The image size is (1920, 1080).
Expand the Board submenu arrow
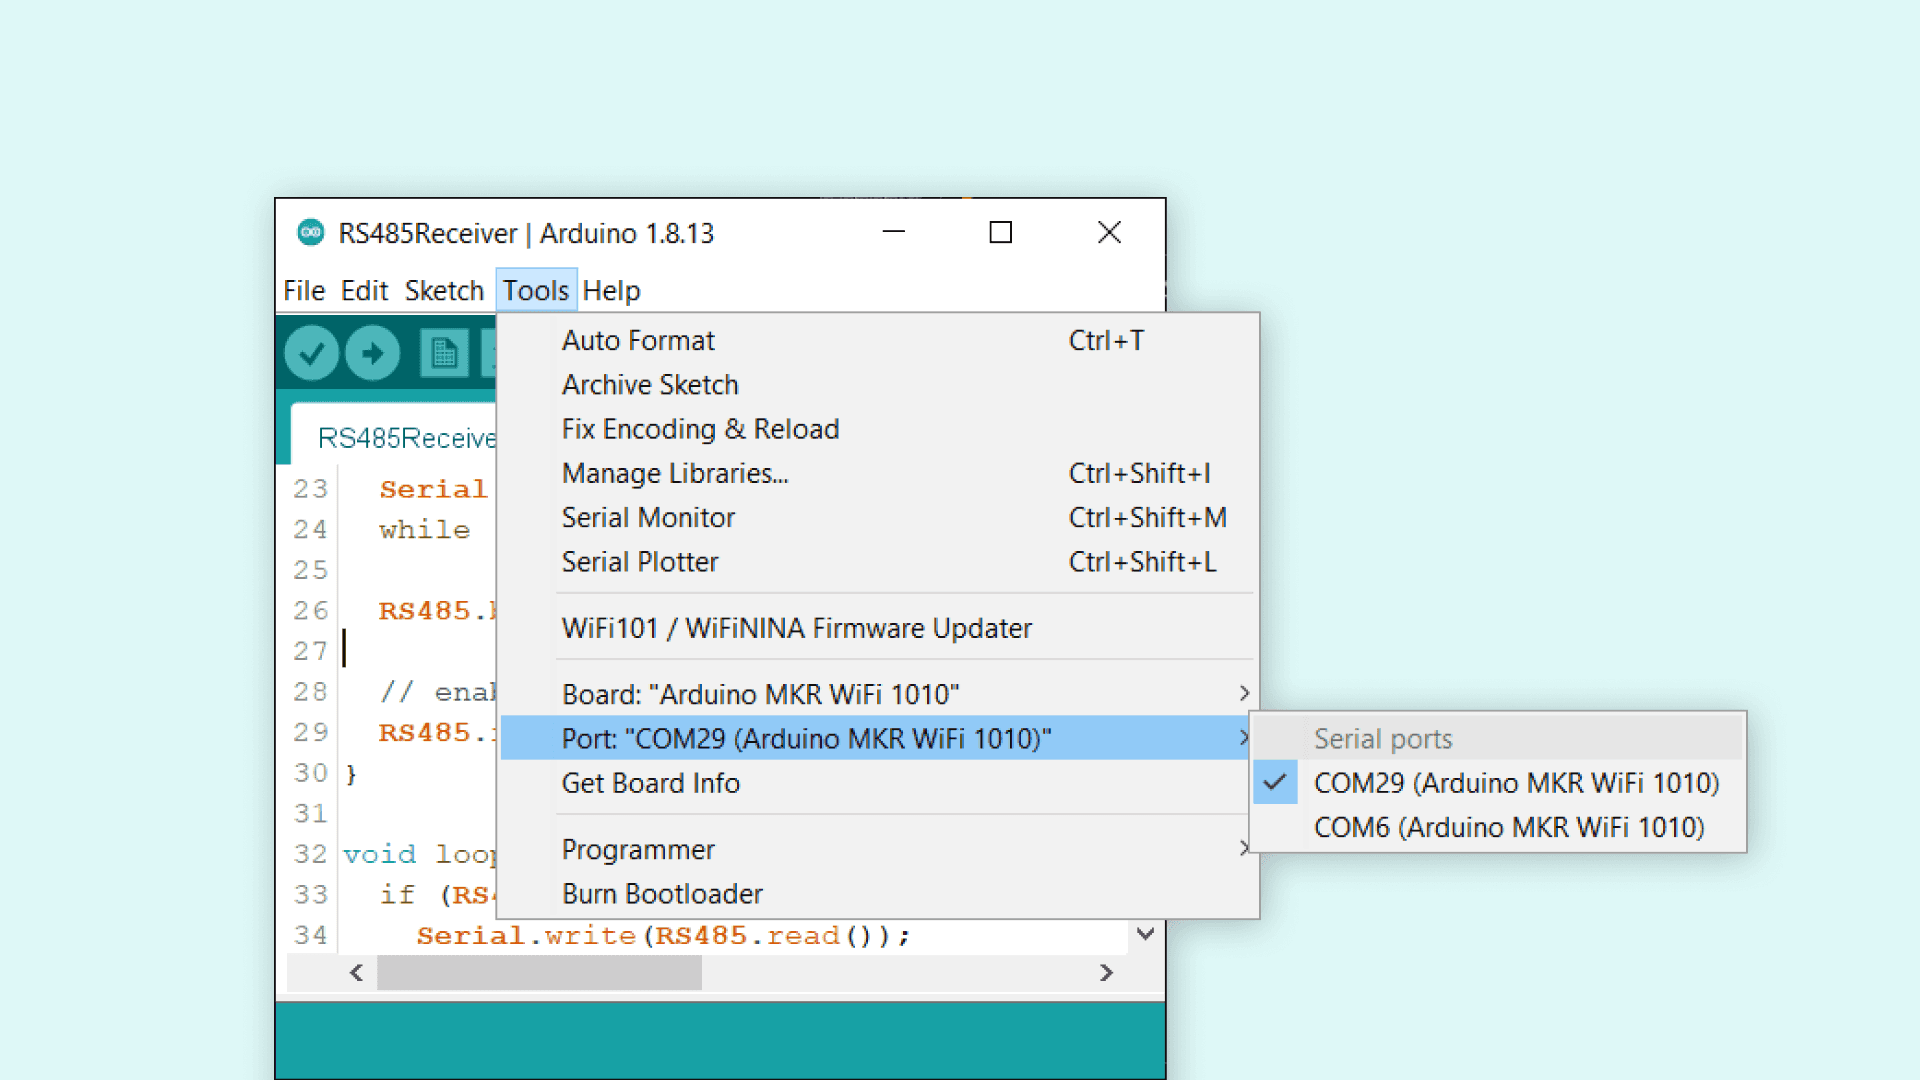[x=1243, y=693]
